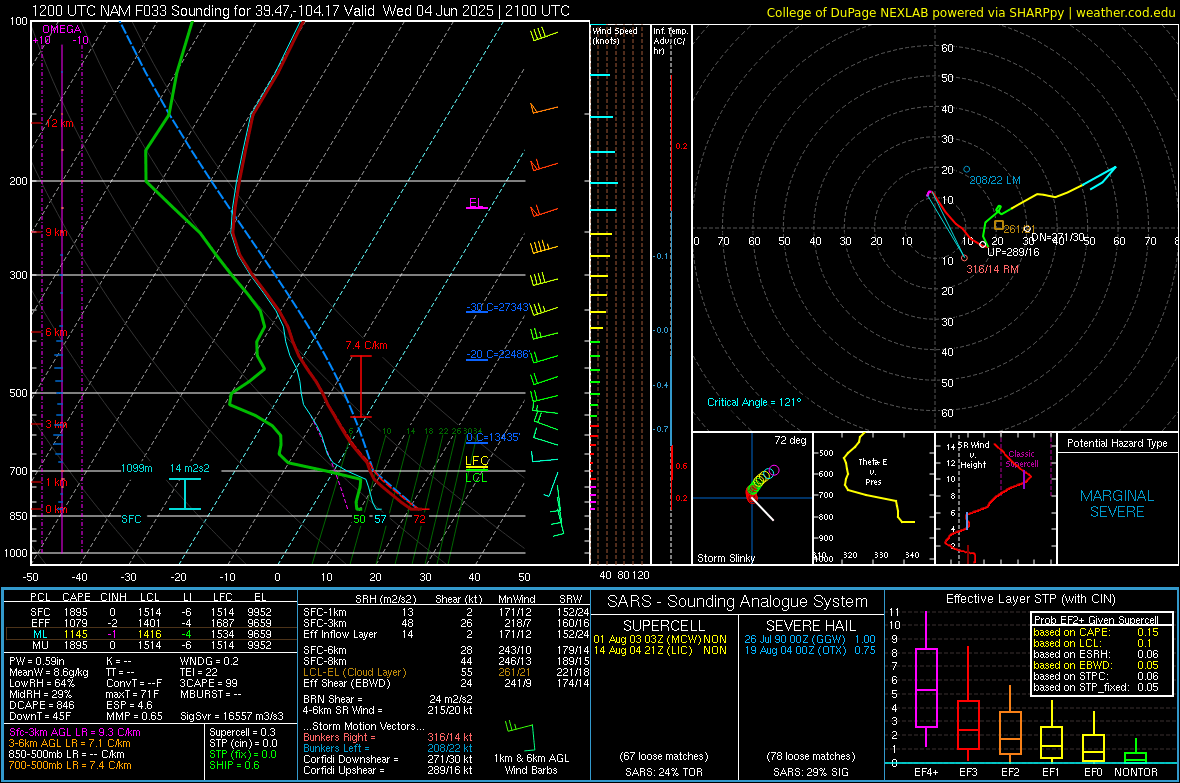Click the Storm Slinky panel label
This screenshot has width=1180, height=783.
click(x=725, y=558)
